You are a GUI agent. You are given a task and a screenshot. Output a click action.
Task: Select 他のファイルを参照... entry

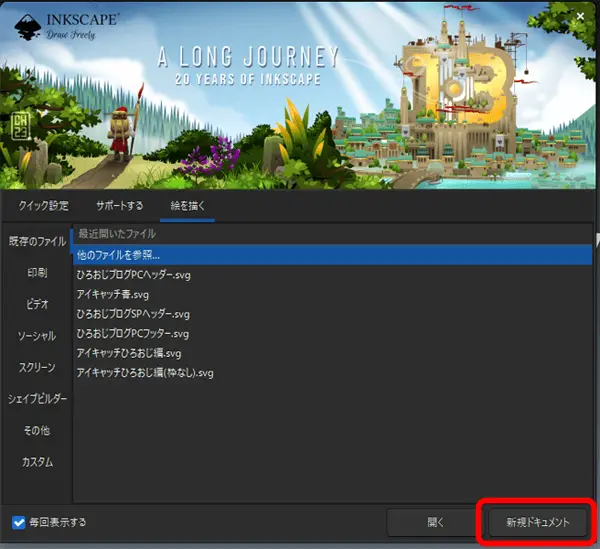333,255
